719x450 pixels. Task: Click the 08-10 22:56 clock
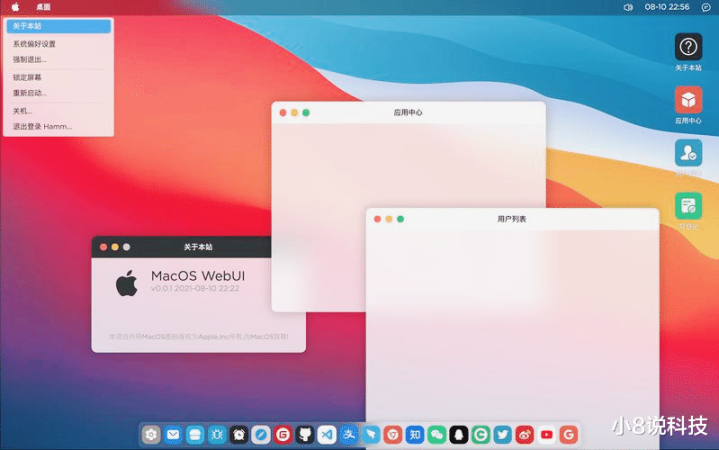coord(667,7)
